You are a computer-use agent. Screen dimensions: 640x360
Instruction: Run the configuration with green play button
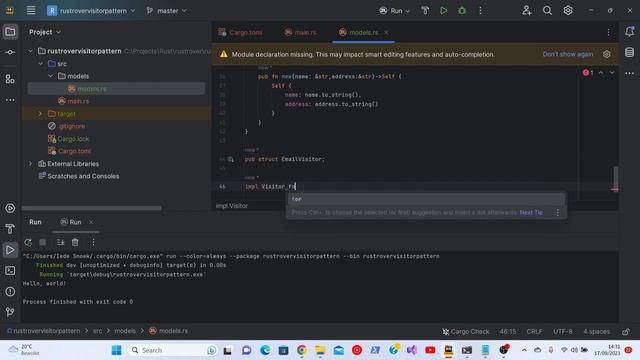coord(443,11)
